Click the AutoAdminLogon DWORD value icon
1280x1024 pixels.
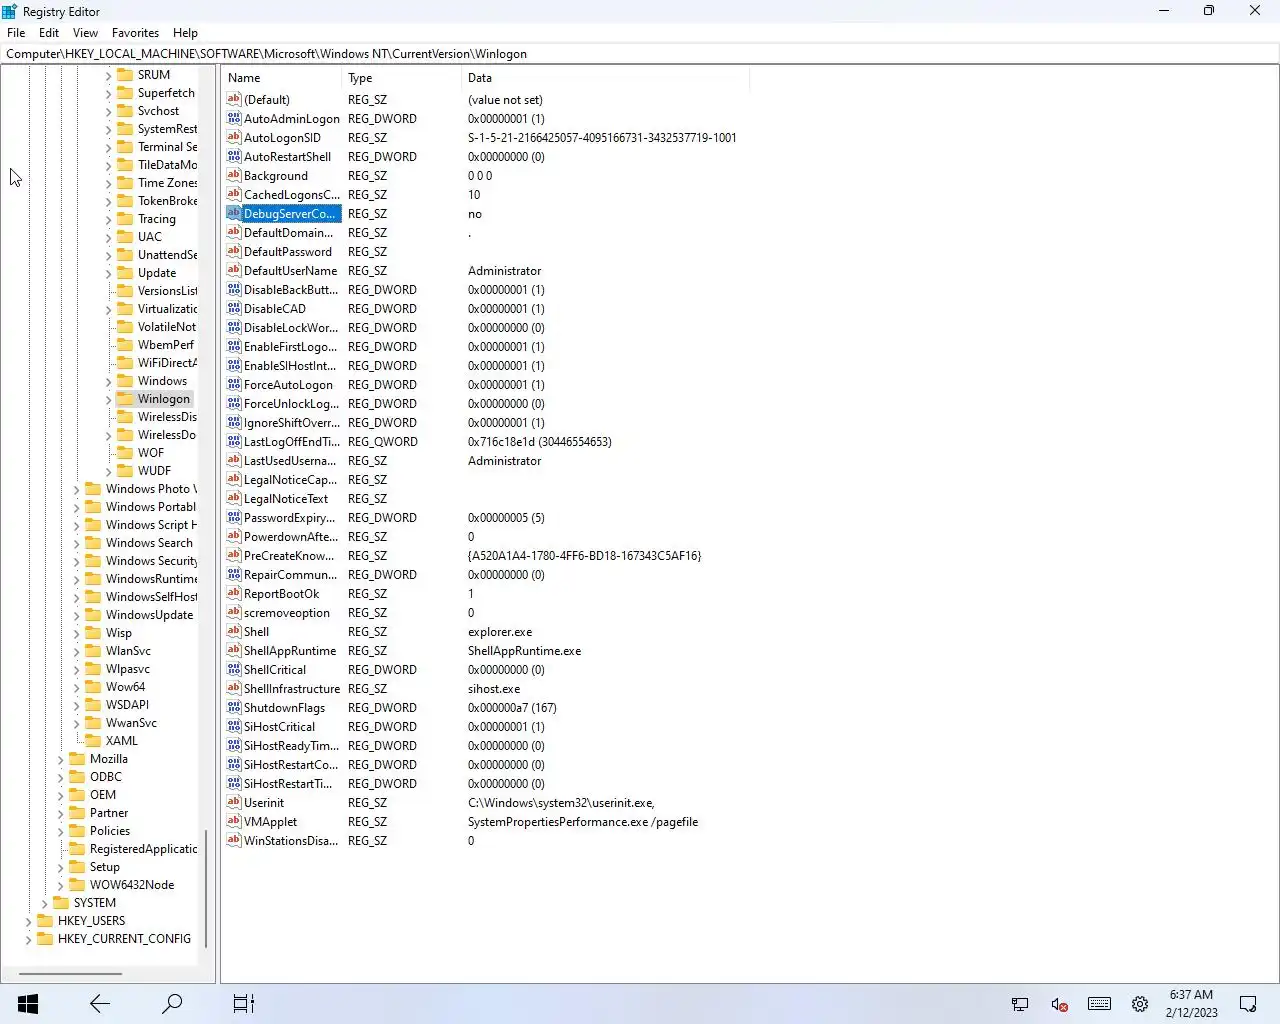pyautogui.click(x=234, y=118)
